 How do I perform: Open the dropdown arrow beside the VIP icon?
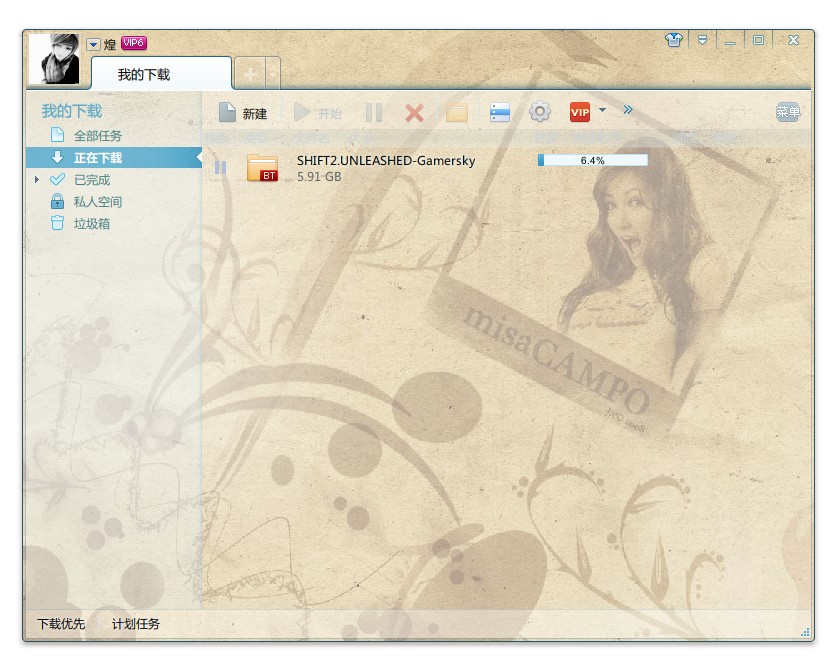pos(602,111)
